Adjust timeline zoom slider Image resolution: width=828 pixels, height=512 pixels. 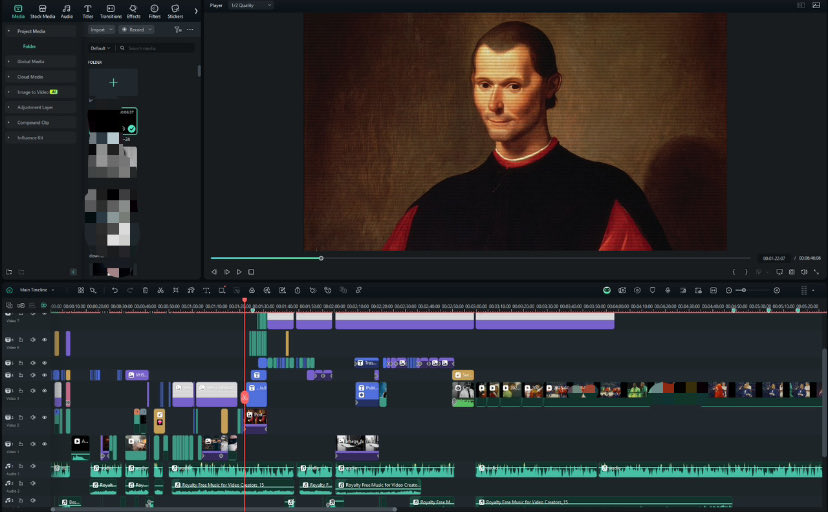tap(744, 290)
